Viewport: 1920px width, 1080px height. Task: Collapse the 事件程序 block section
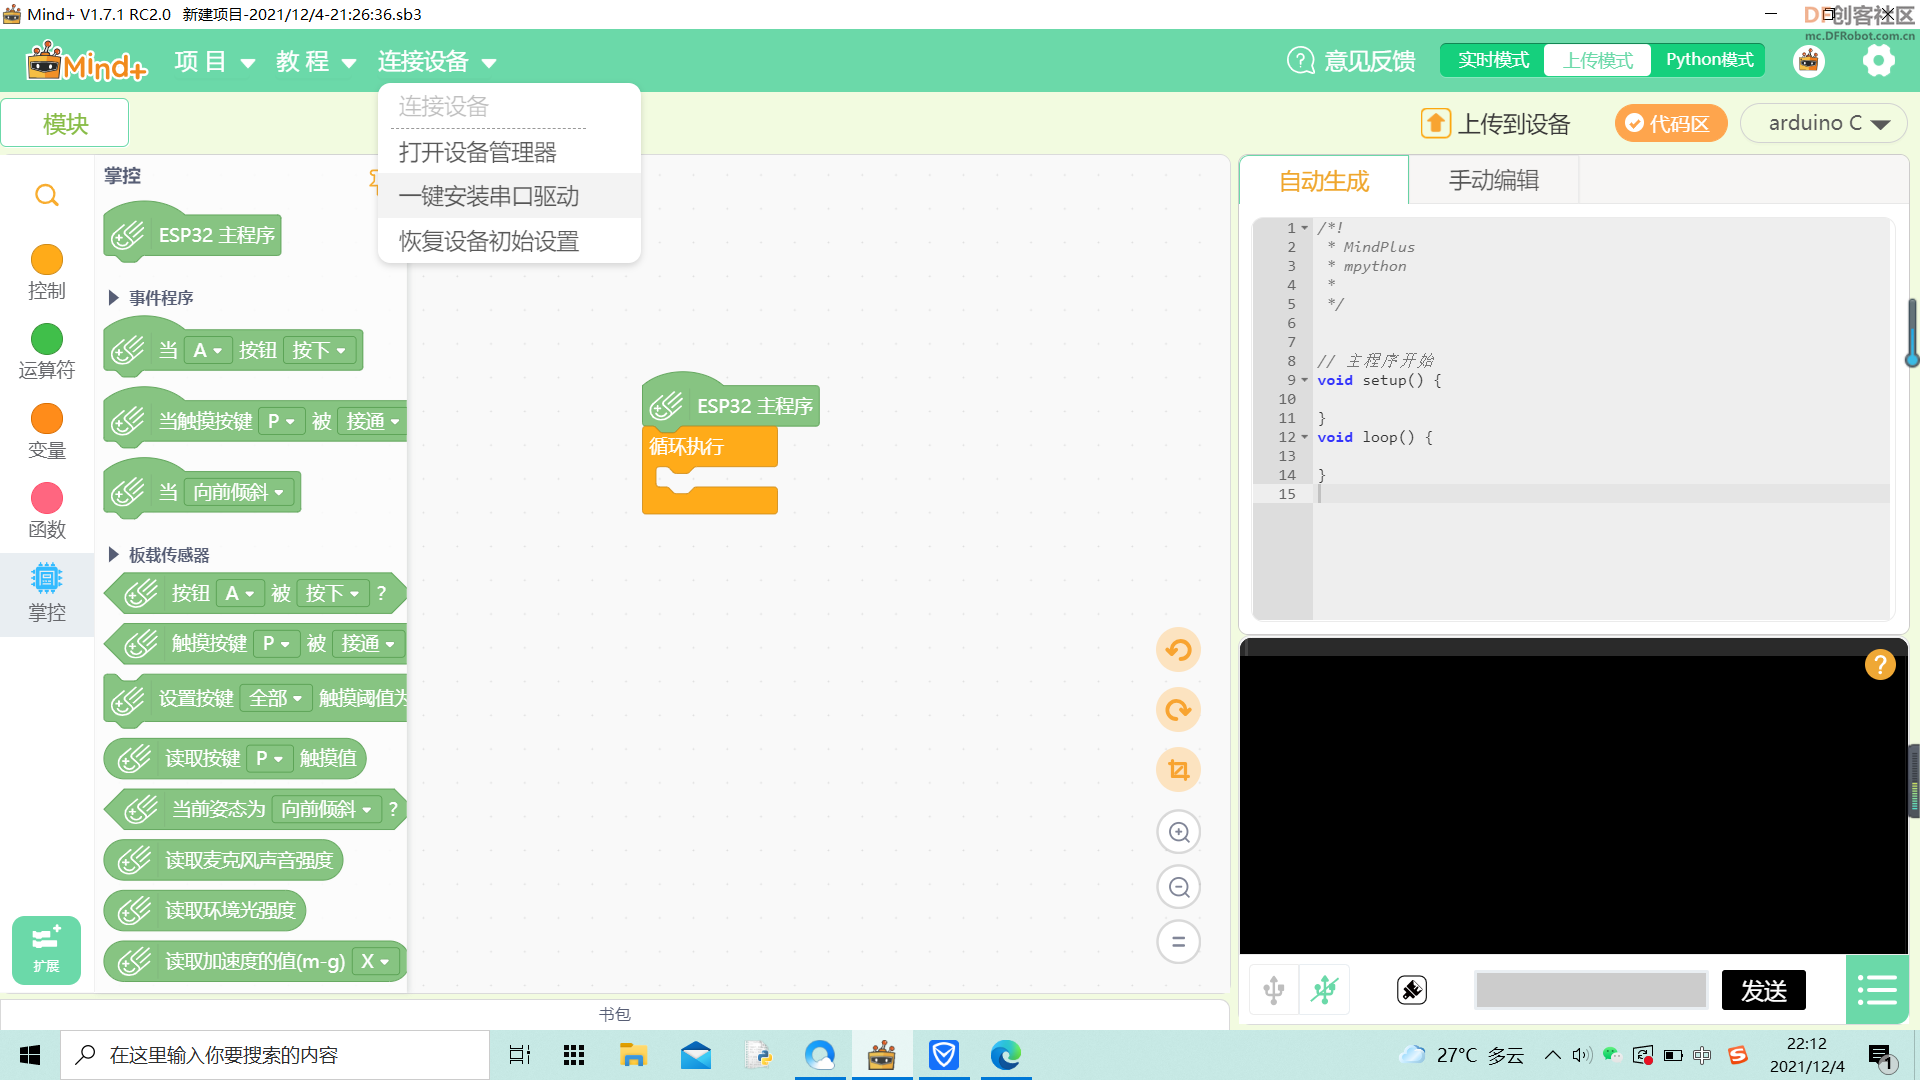[x=113, y=297]
